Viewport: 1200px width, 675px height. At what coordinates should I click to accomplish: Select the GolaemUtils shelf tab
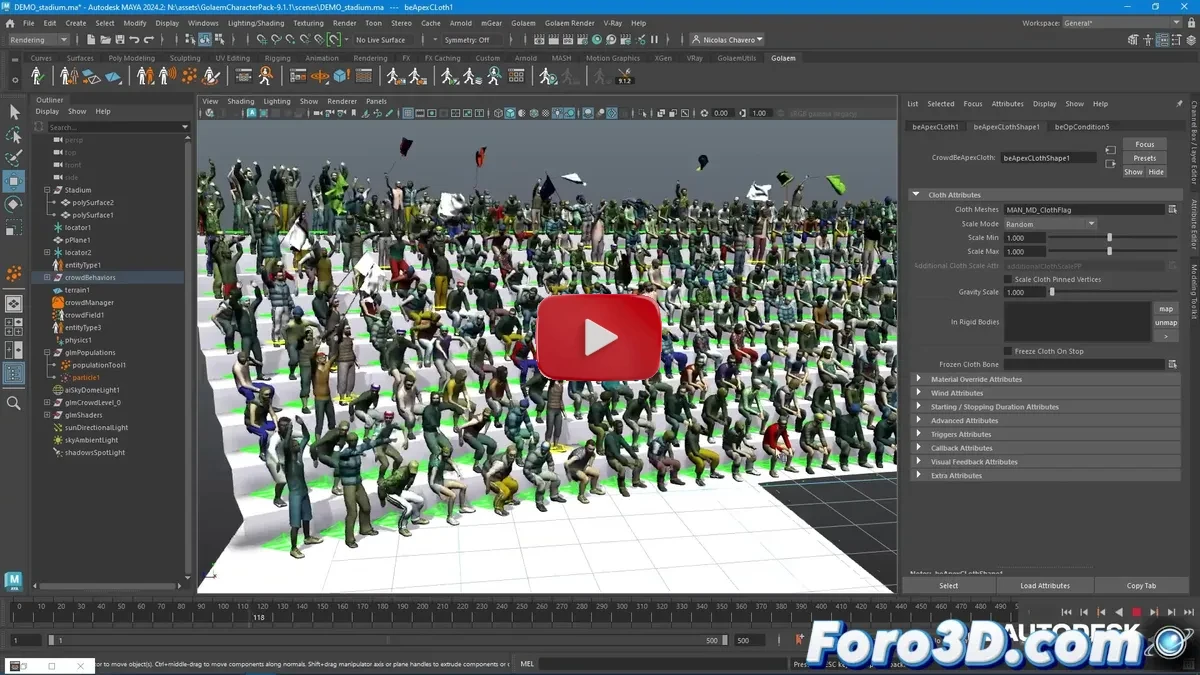pyautogui.click(x=737, y=58)
